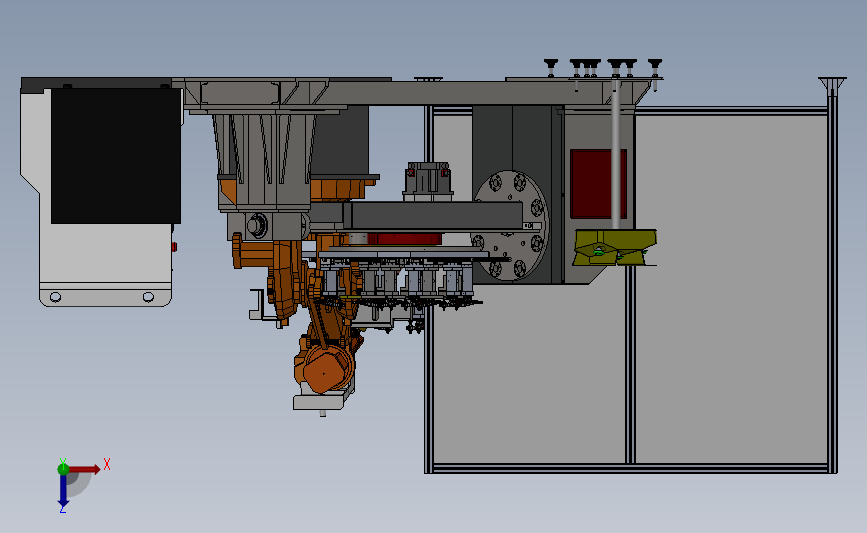Click the blue Z axis arrow of the triad

[x=63, y=490]
